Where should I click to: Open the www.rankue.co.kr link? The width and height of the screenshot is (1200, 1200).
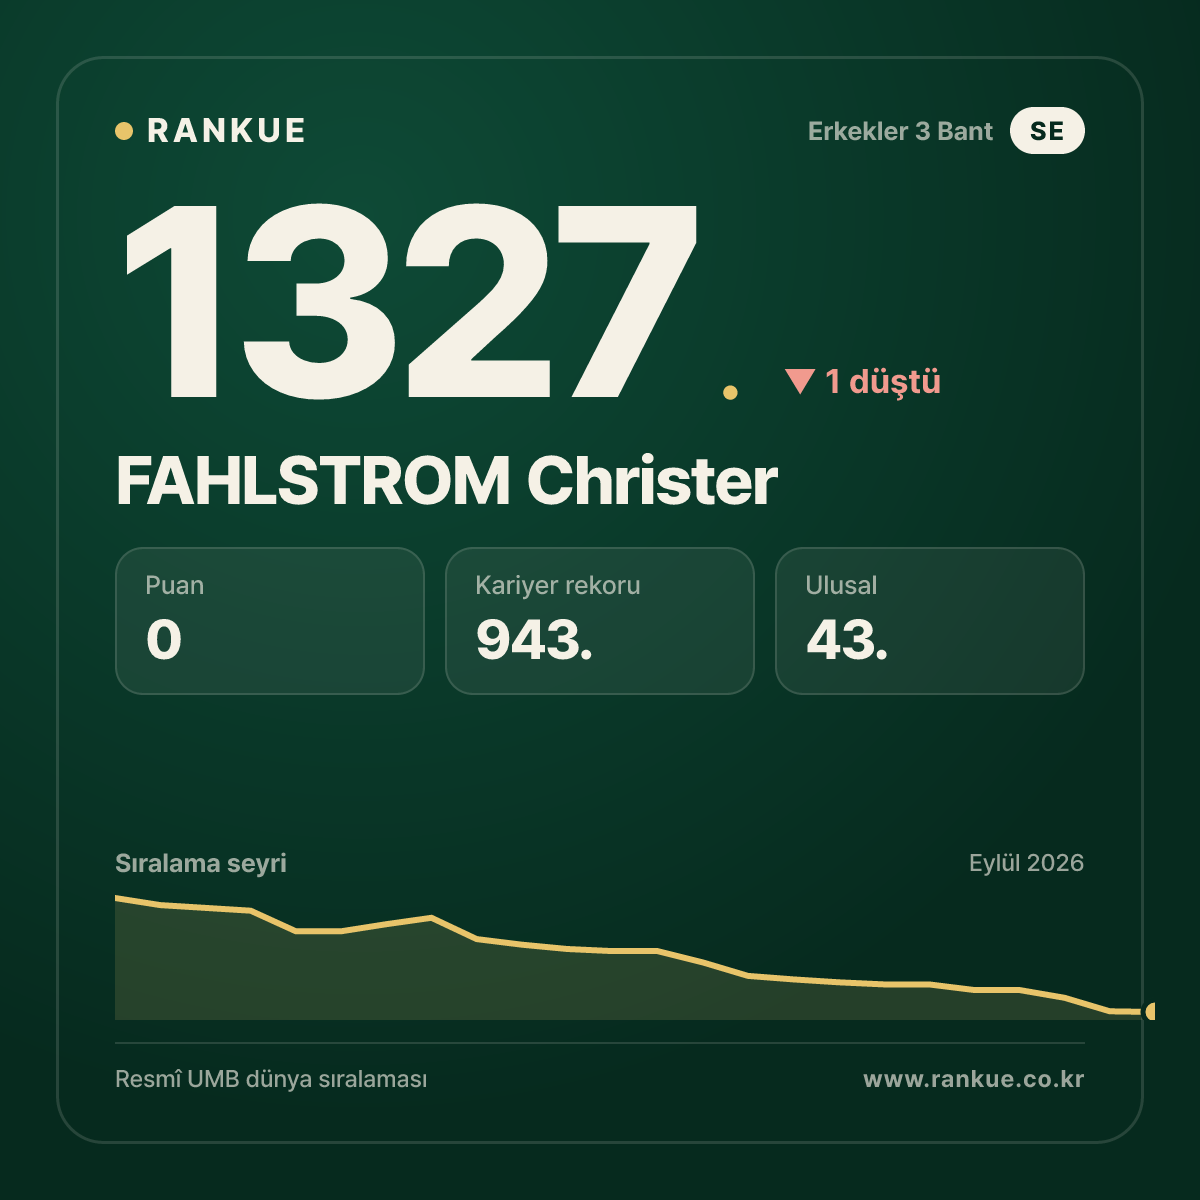(x=974, y=1079)
